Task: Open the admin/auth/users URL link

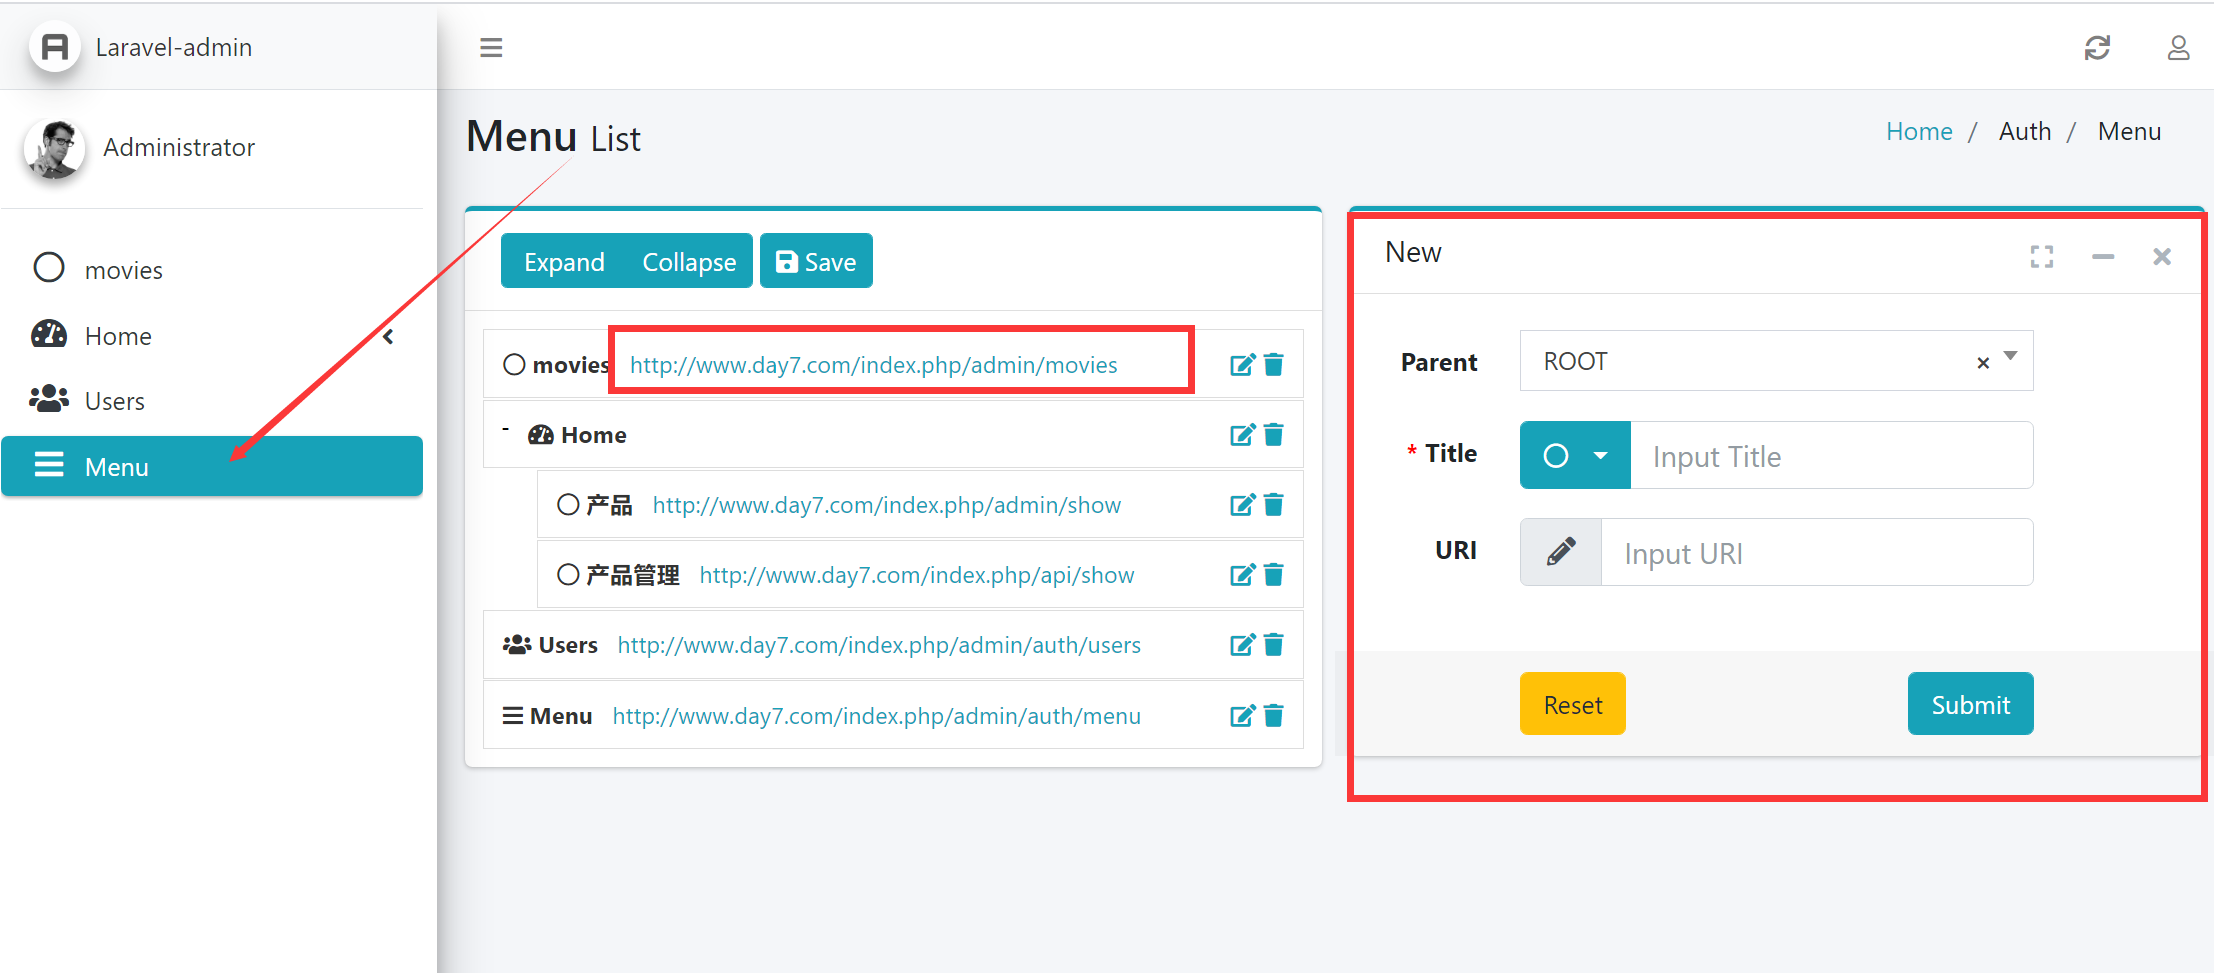Action: (x=879, y=645)
